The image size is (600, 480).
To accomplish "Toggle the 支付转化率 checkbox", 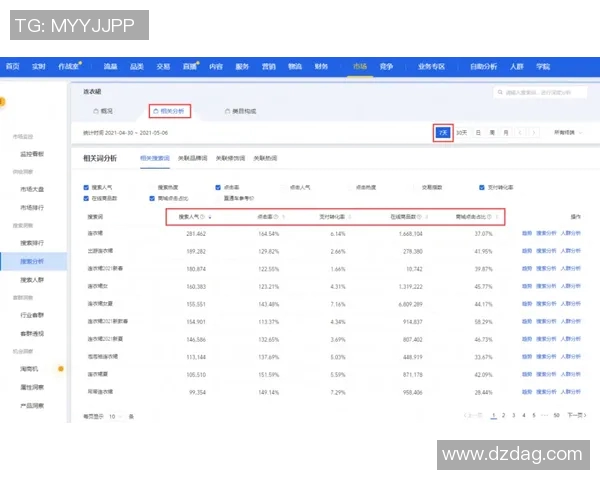I will coord(480,187).
